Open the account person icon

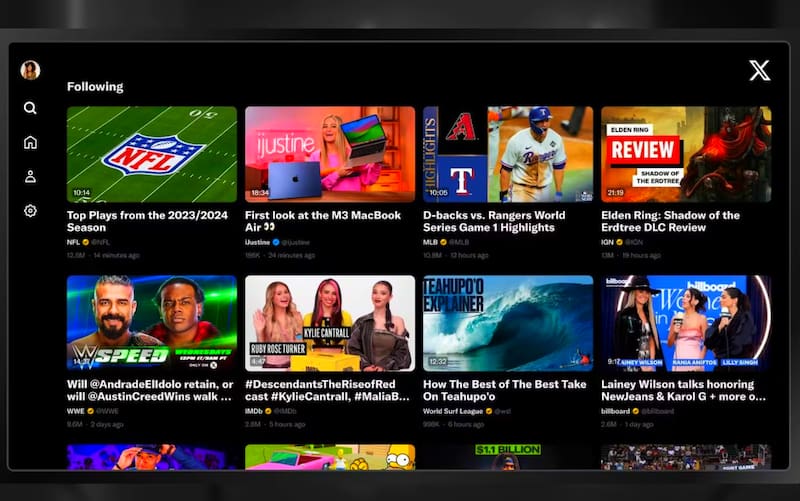pyautogui.click(x=30, y=177)
